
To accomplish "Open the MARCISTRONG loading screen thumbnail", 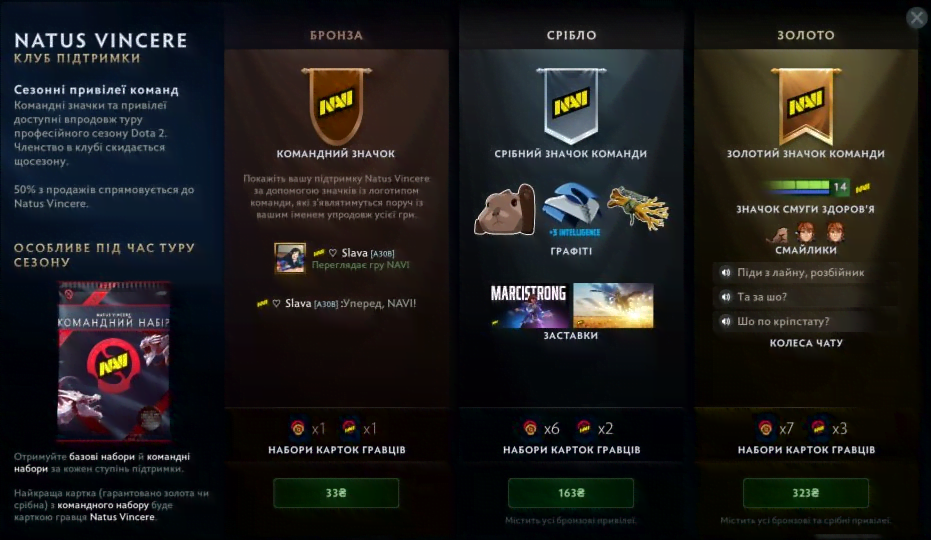I will pyautogui.click(x=529, y=306).
